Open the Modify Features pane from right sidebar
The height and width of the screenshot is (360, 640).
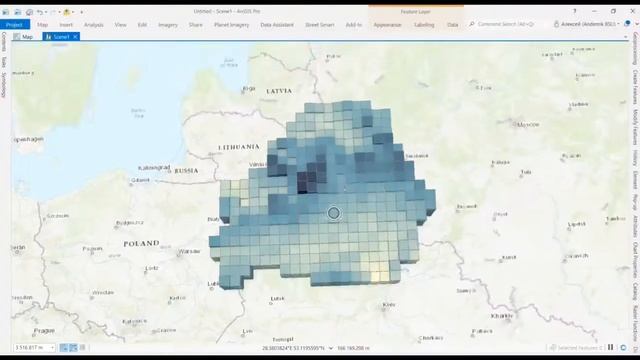[x=635, y=127]
